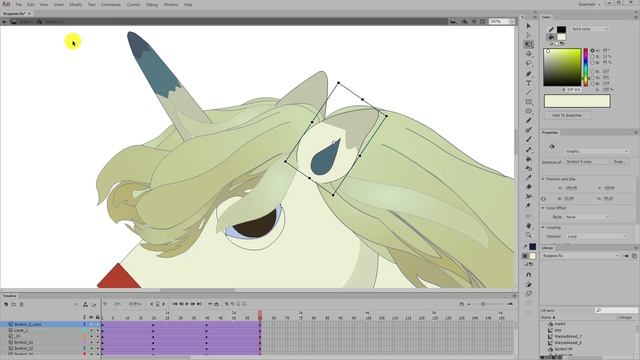Toggle visibility of Symbol_23 layer

tap(91, 349)
